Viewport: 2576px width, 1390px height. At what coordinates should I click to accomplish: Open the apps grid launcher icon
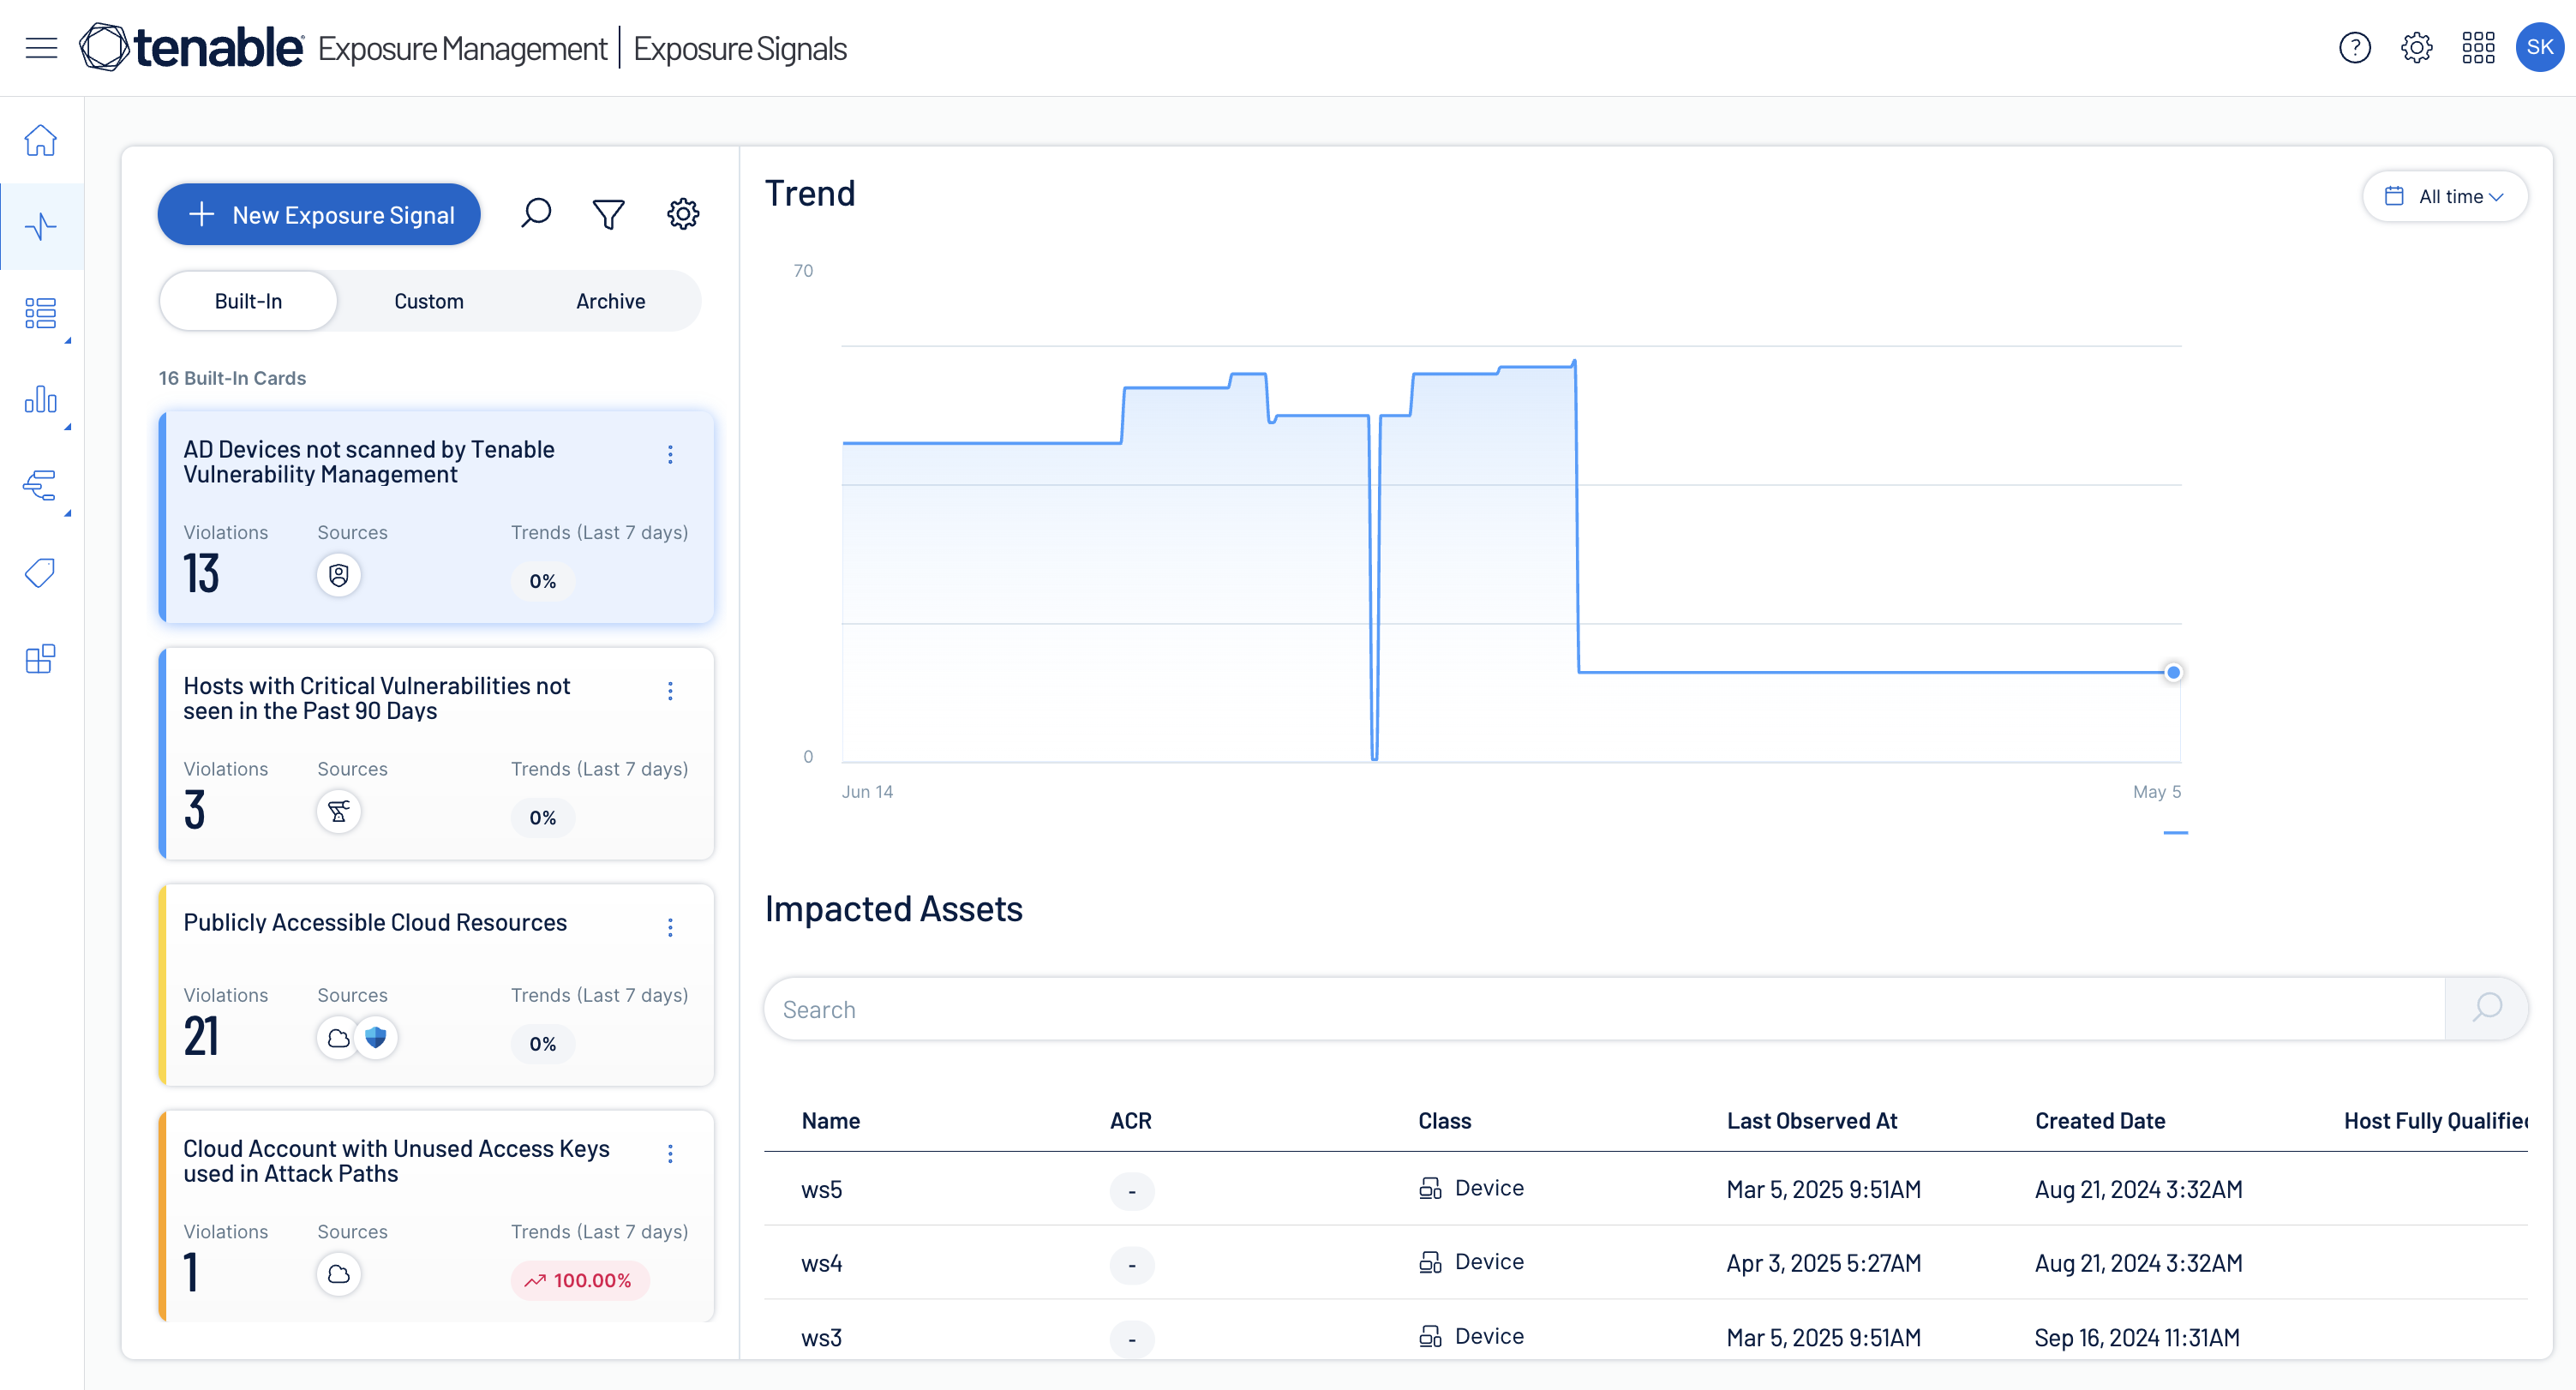pyautogui.click(x=2478, y=47)
